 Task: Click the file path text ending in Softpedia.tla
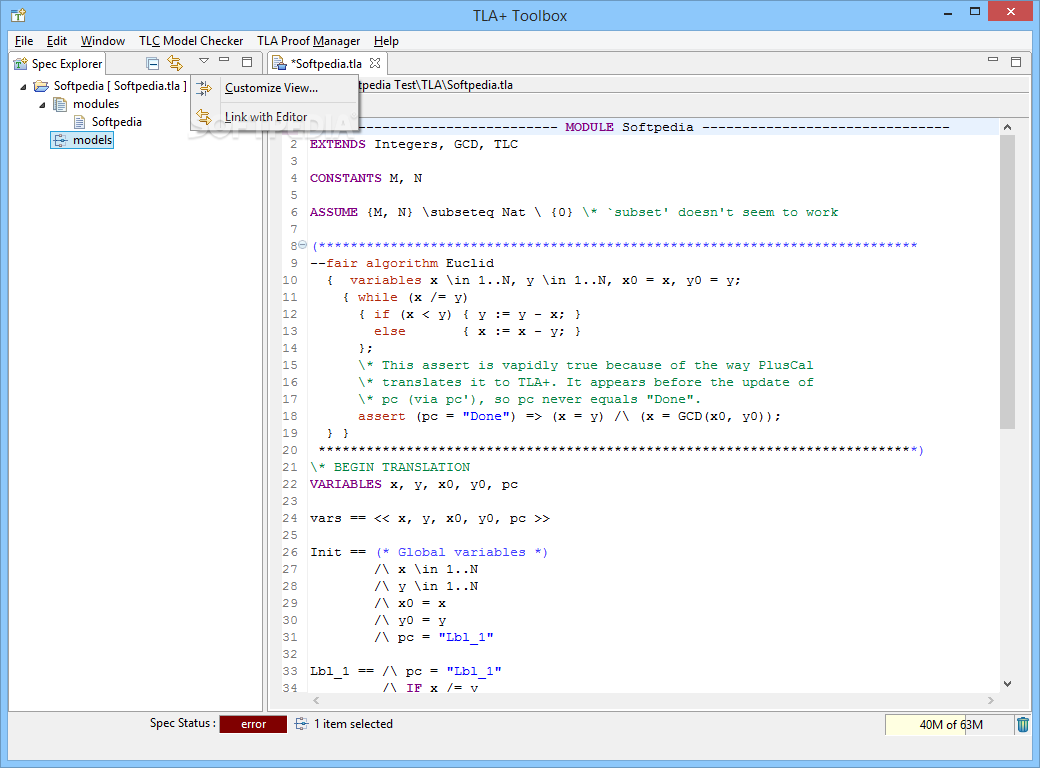coord(436,85)
